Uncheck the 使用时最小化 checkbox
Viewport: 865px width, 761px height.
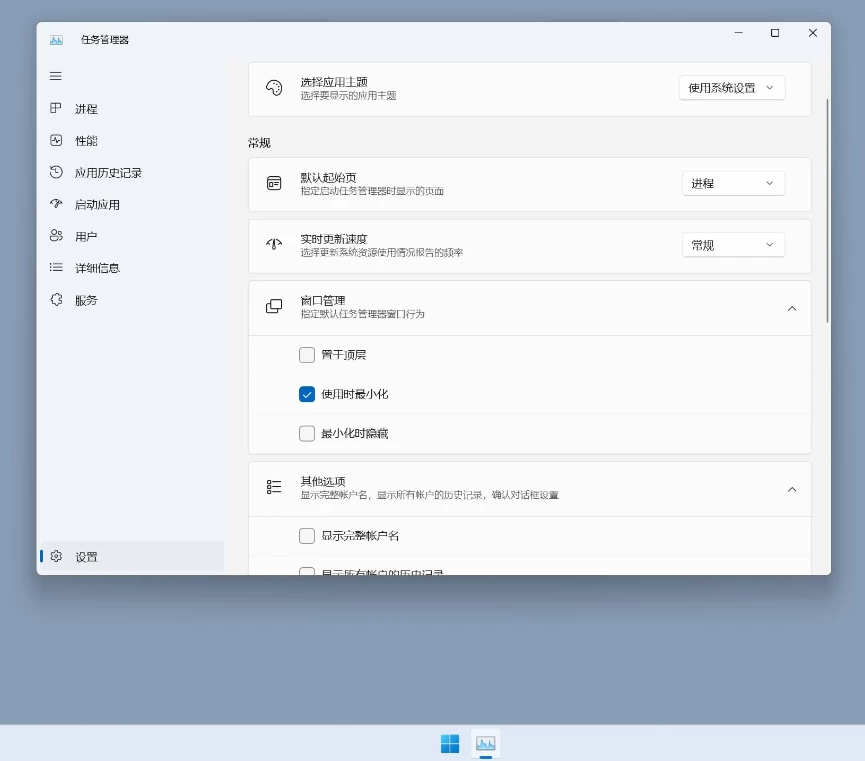click(307, 394)
